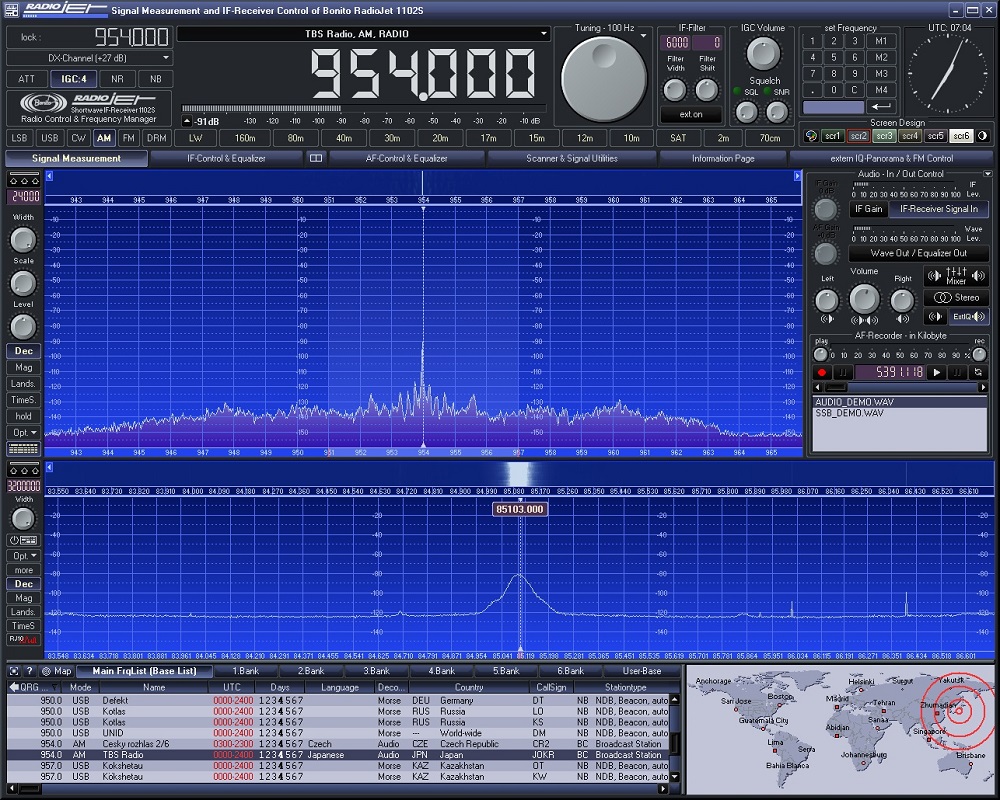
Task: Click the split-view icon between IF and AF tabs
Action: [316, 158]
